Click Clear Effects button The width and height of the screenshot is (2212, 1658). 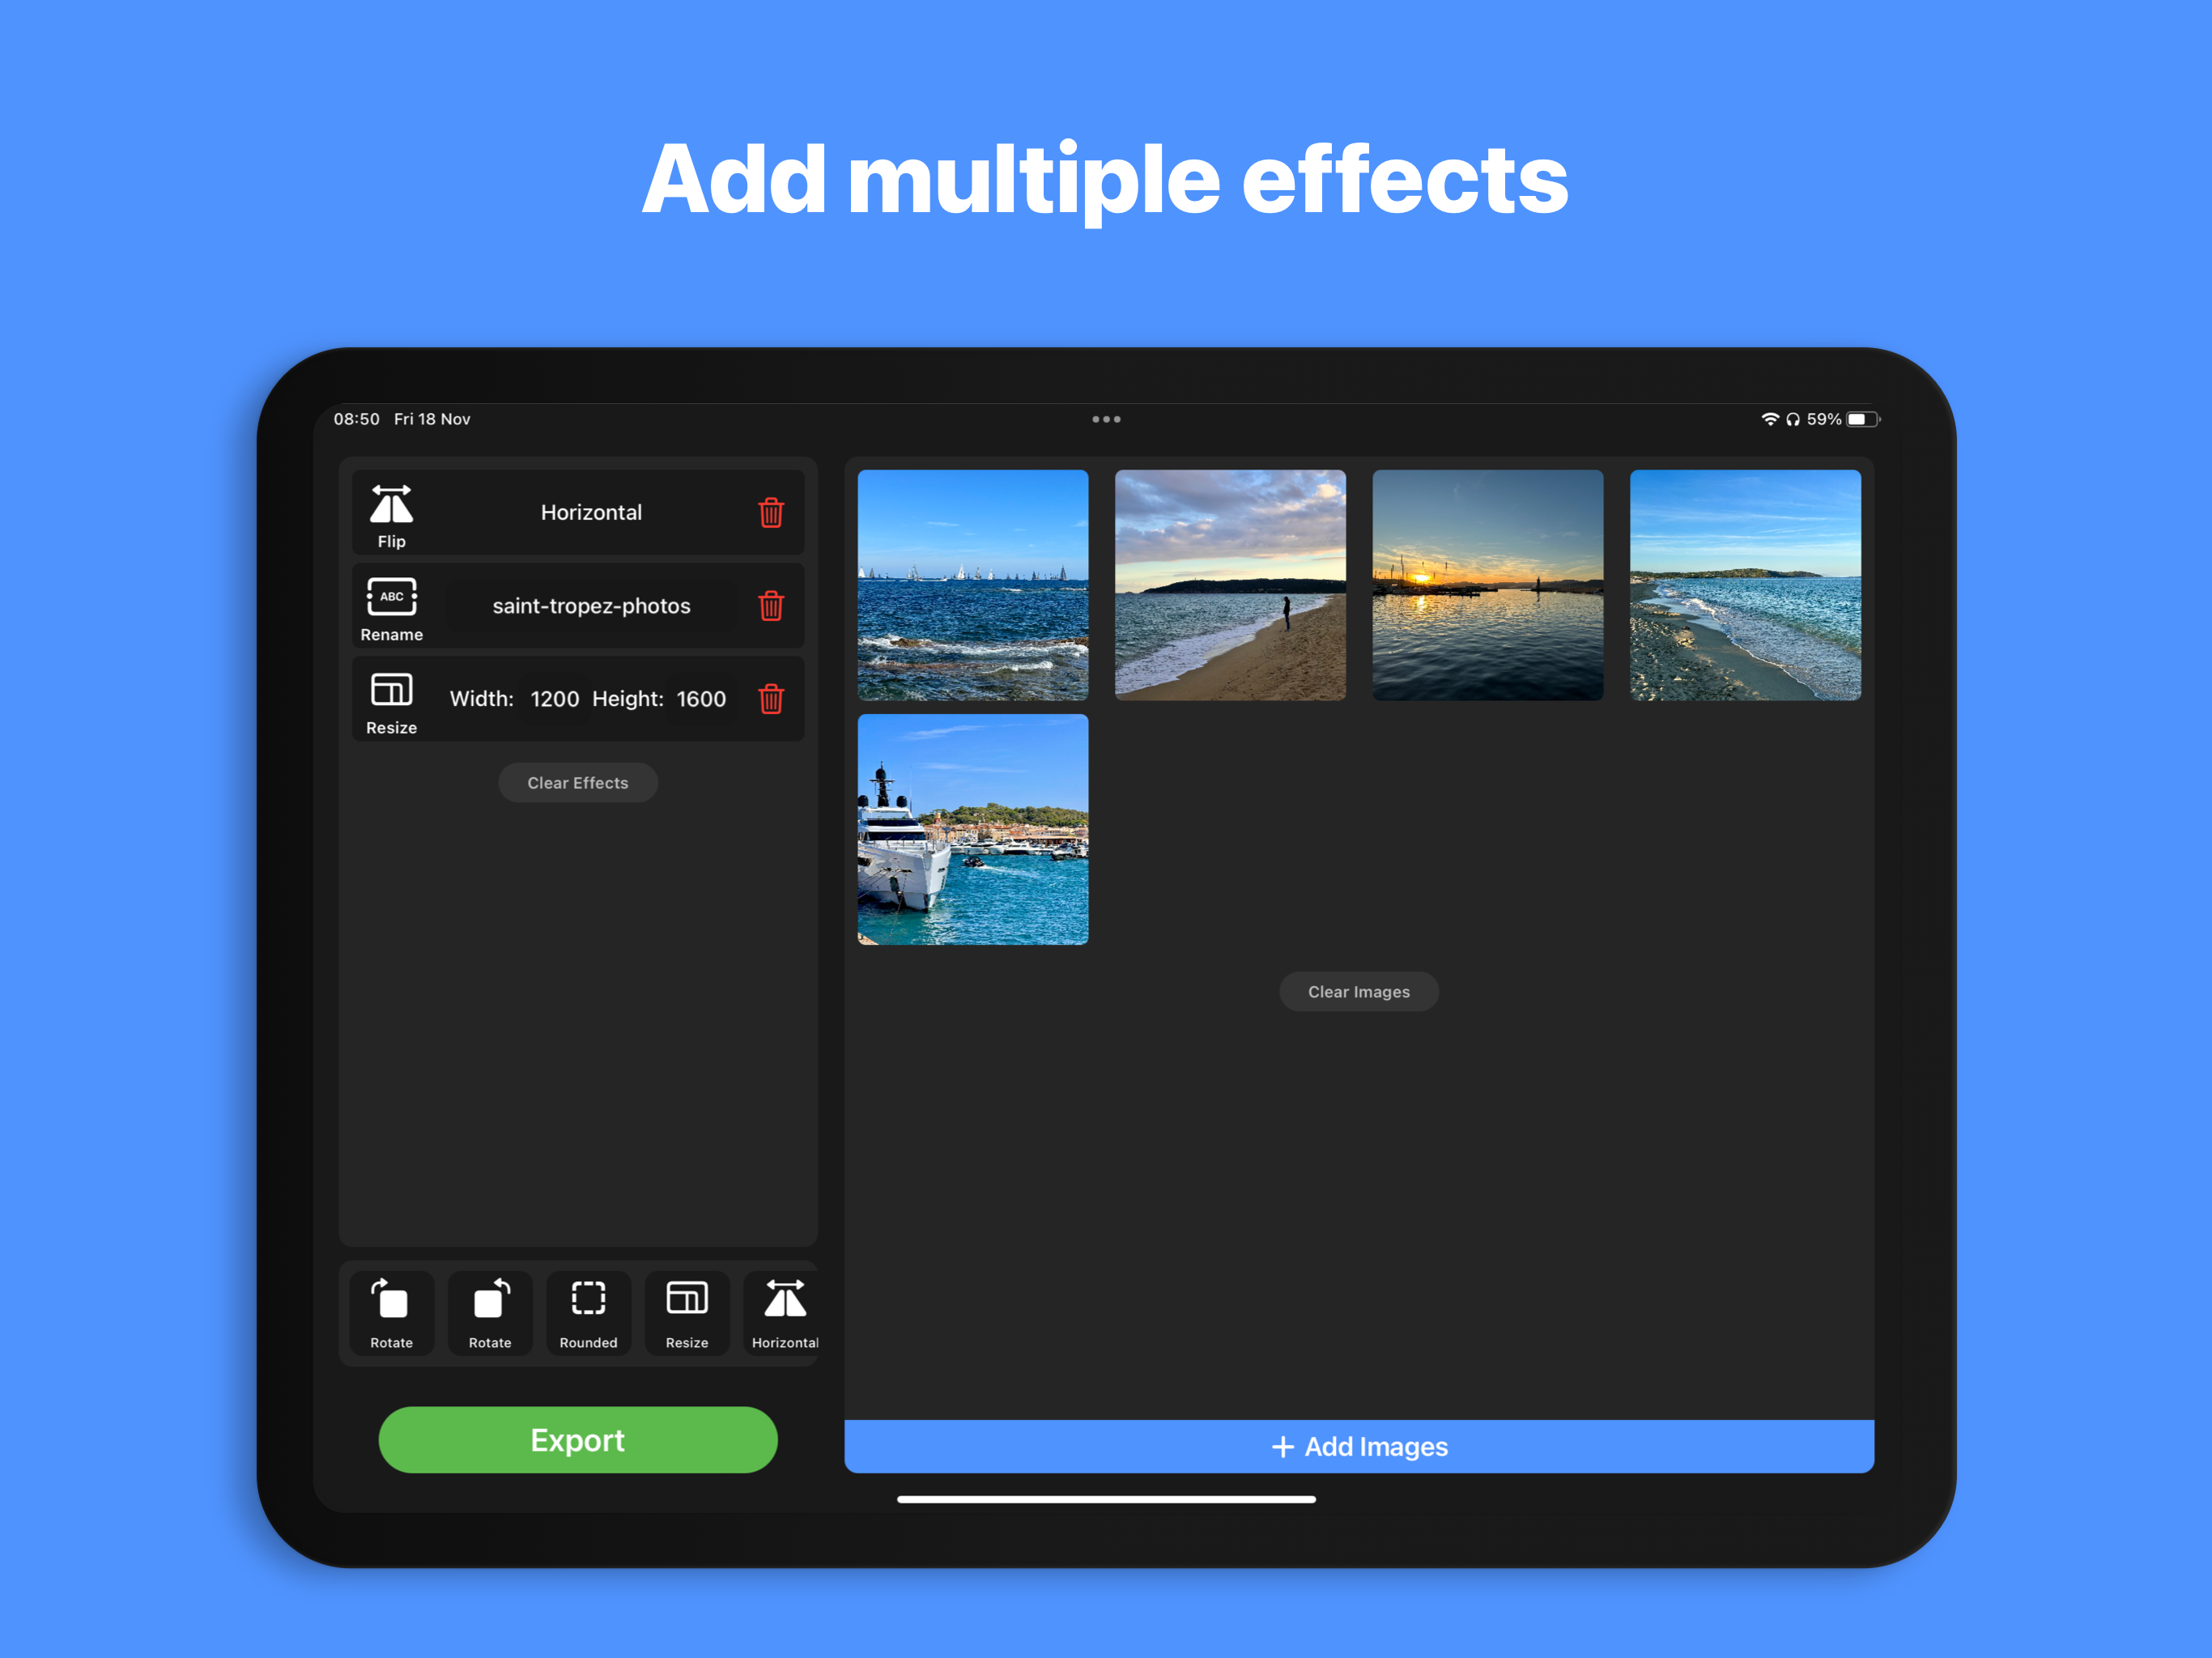pyautogui.click(x=578, y=783)
